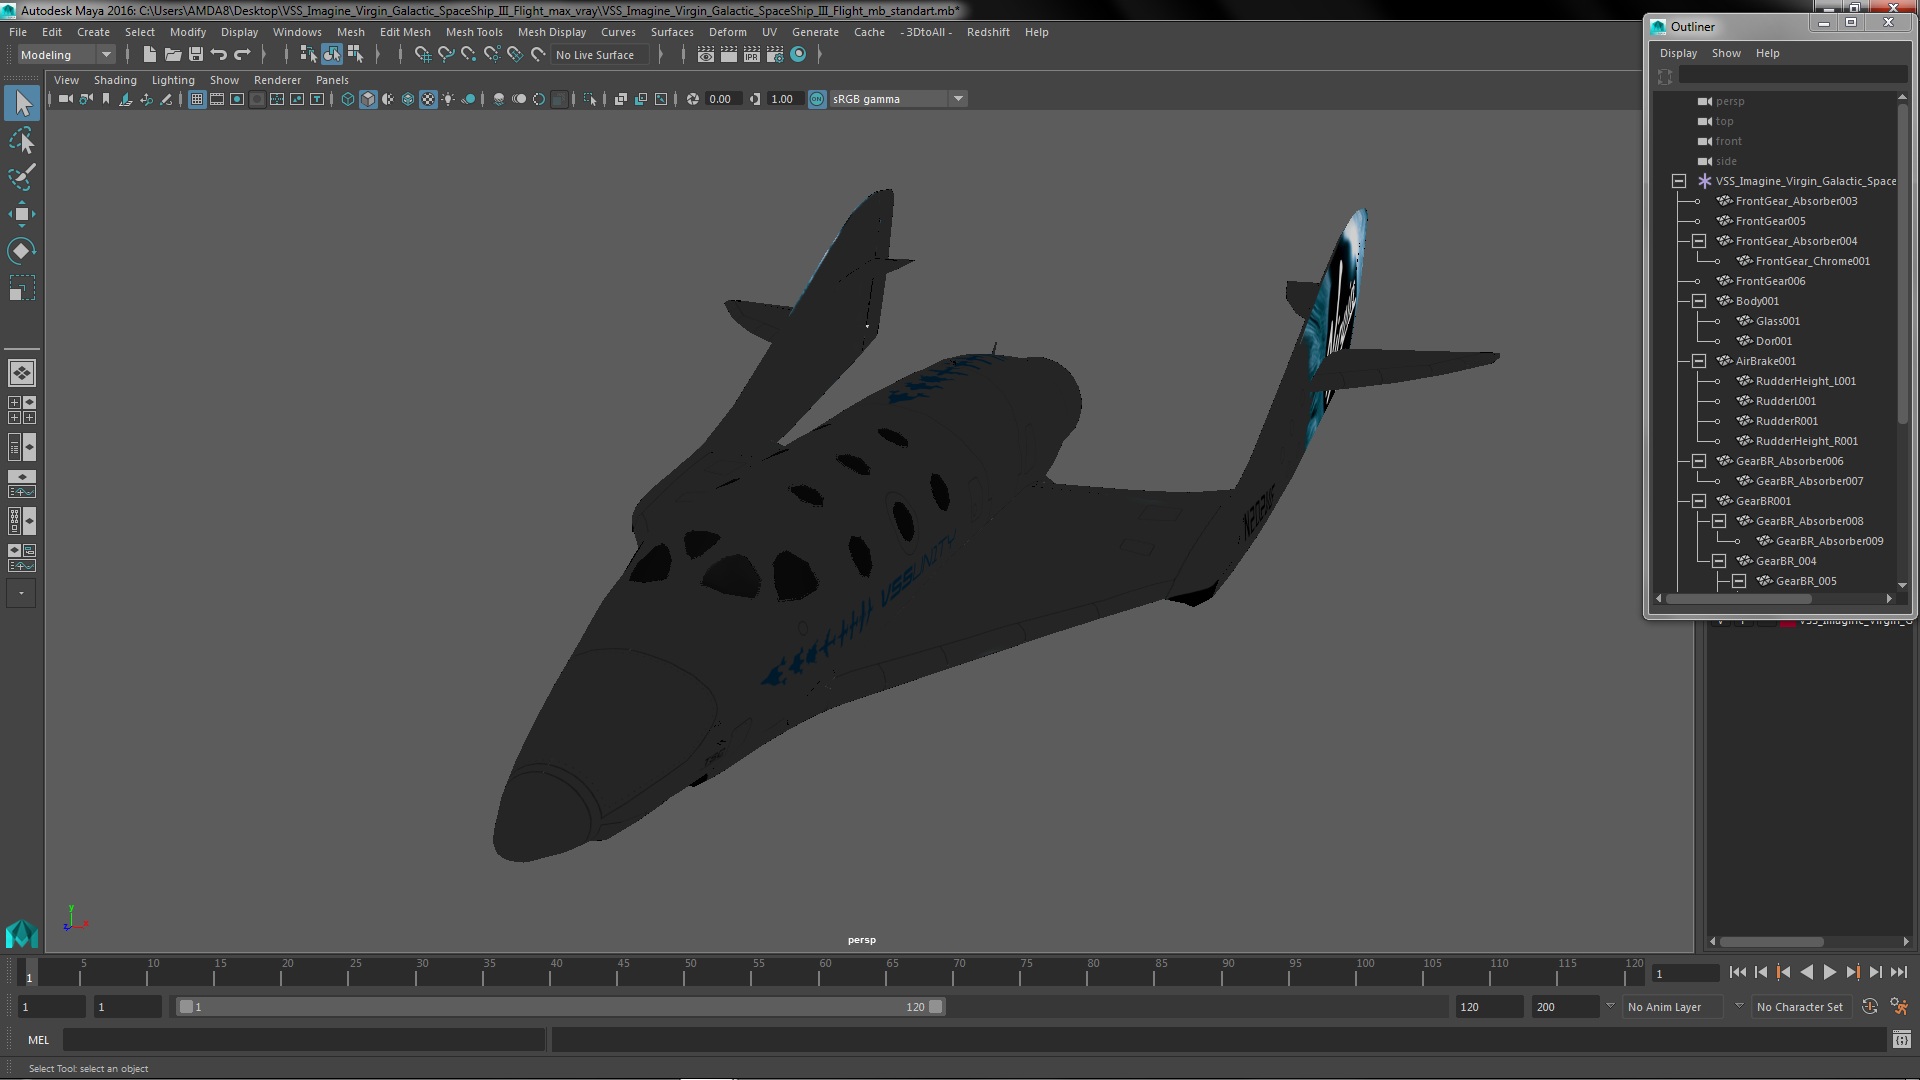Activate the Scale tool
Screen dimensions: 1920x1080
(22, 288)
